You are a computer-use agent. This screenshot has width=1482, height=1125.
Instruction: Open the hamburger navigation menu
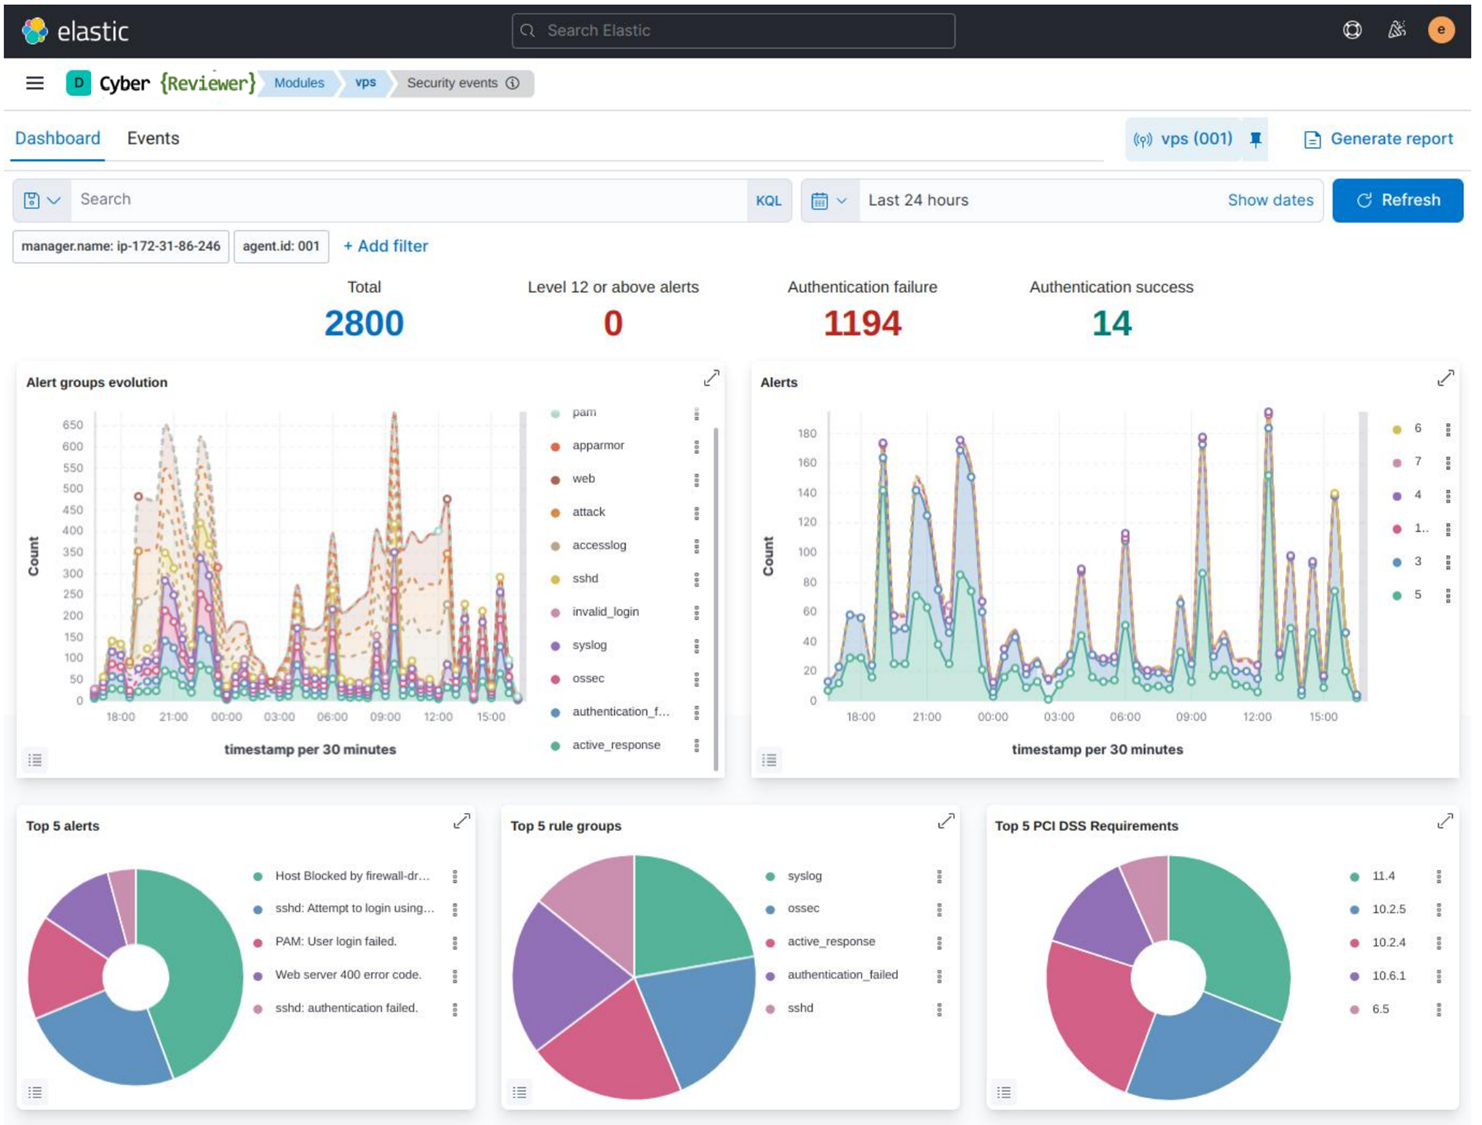coord(35,83)
